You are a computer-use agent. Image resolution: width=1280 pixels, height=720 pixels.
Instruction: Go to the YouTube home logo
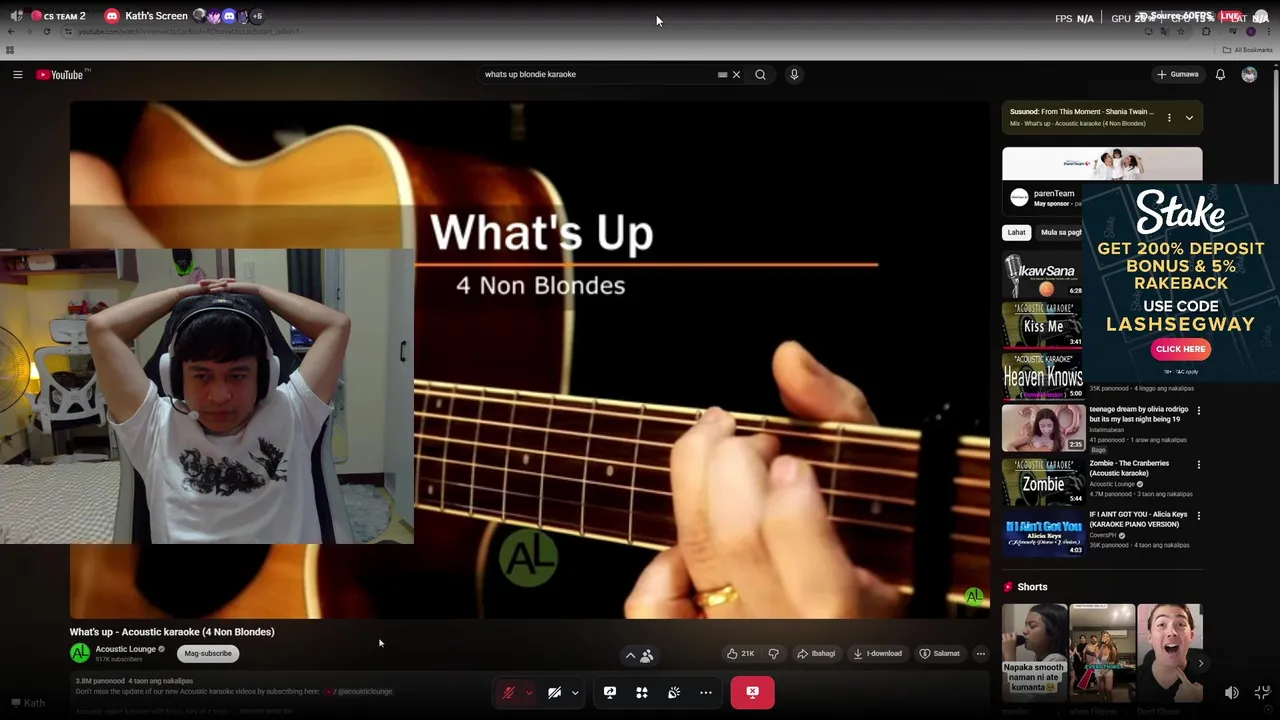(x=60, y=75)
